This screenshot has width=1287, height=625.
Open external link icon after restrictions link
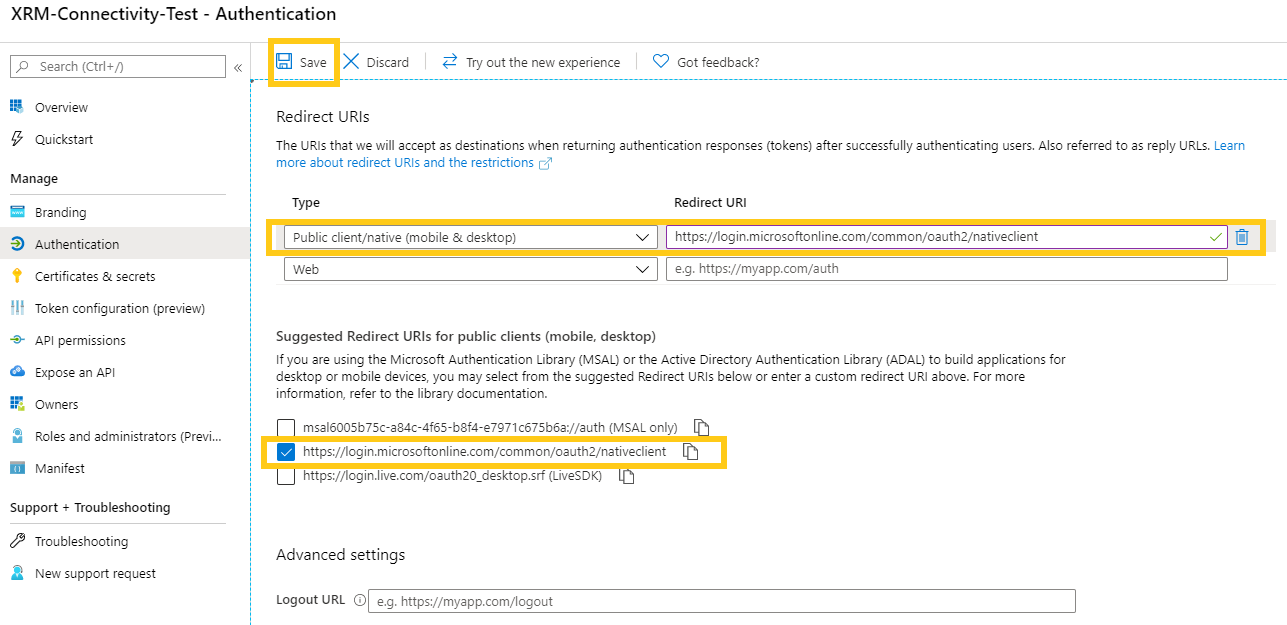coord(545,163)
